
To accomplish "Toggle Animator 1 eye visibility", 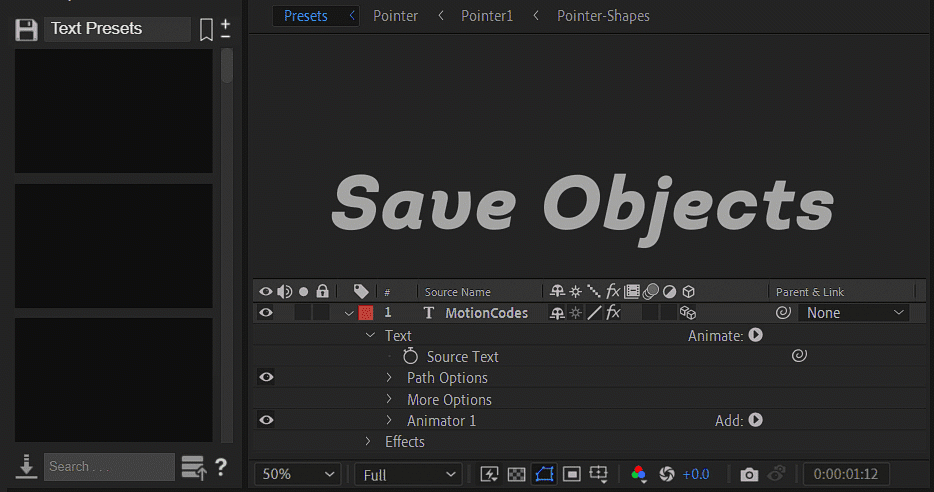I will [x=266, y=420].
